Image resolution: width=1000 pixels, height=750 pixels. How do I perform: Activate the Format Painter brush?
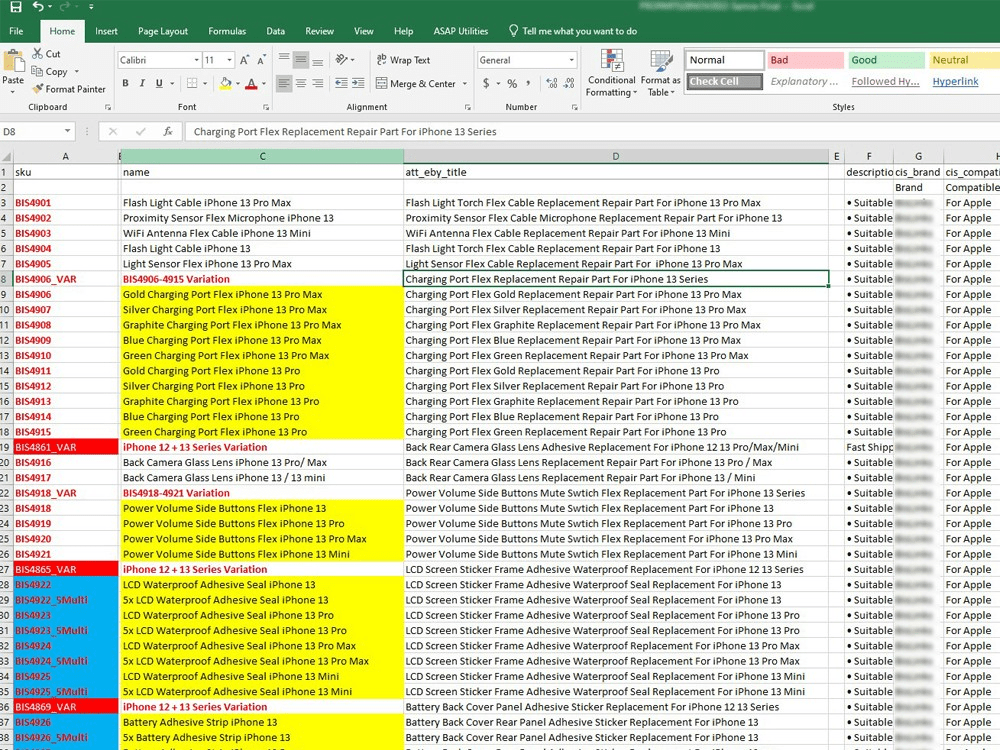click(69, 89)
